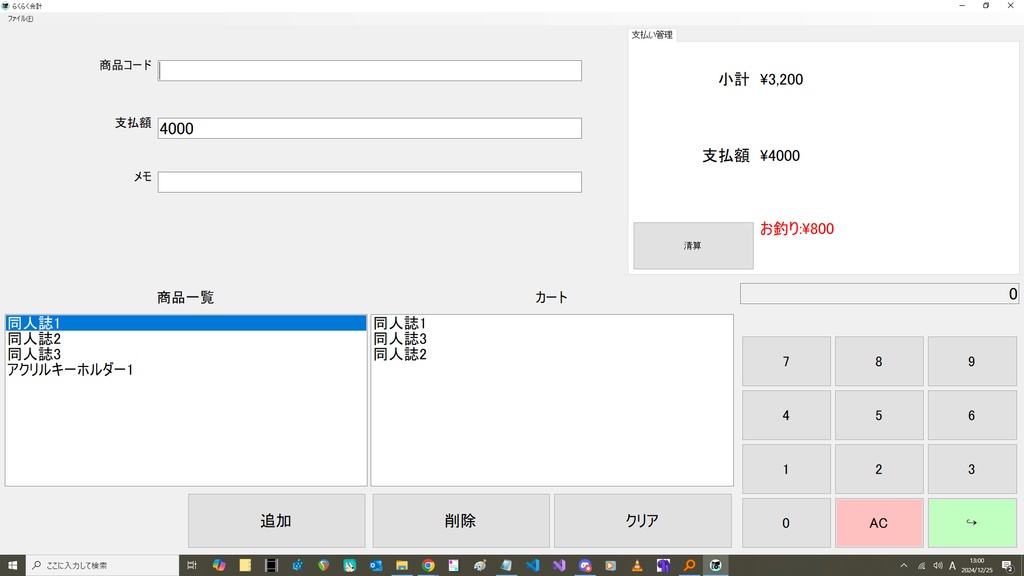The image size is (1024, 576).
Task: Select 同人誌1 in the 商品一覧 list
Action: click(186, 323)
